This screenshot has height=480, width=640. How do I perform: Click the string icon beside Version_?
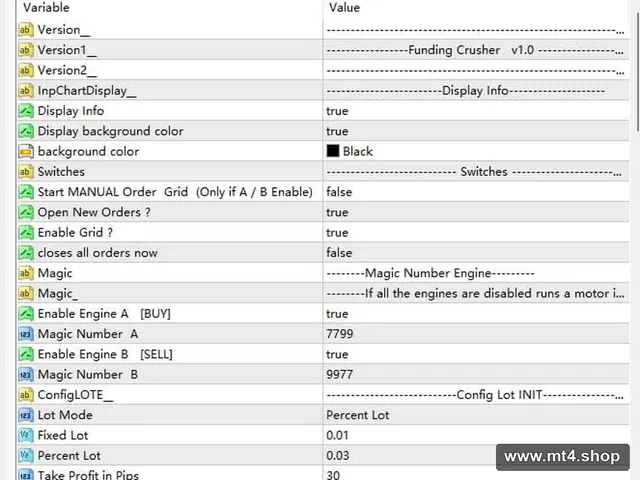click(x=25, y=29)
